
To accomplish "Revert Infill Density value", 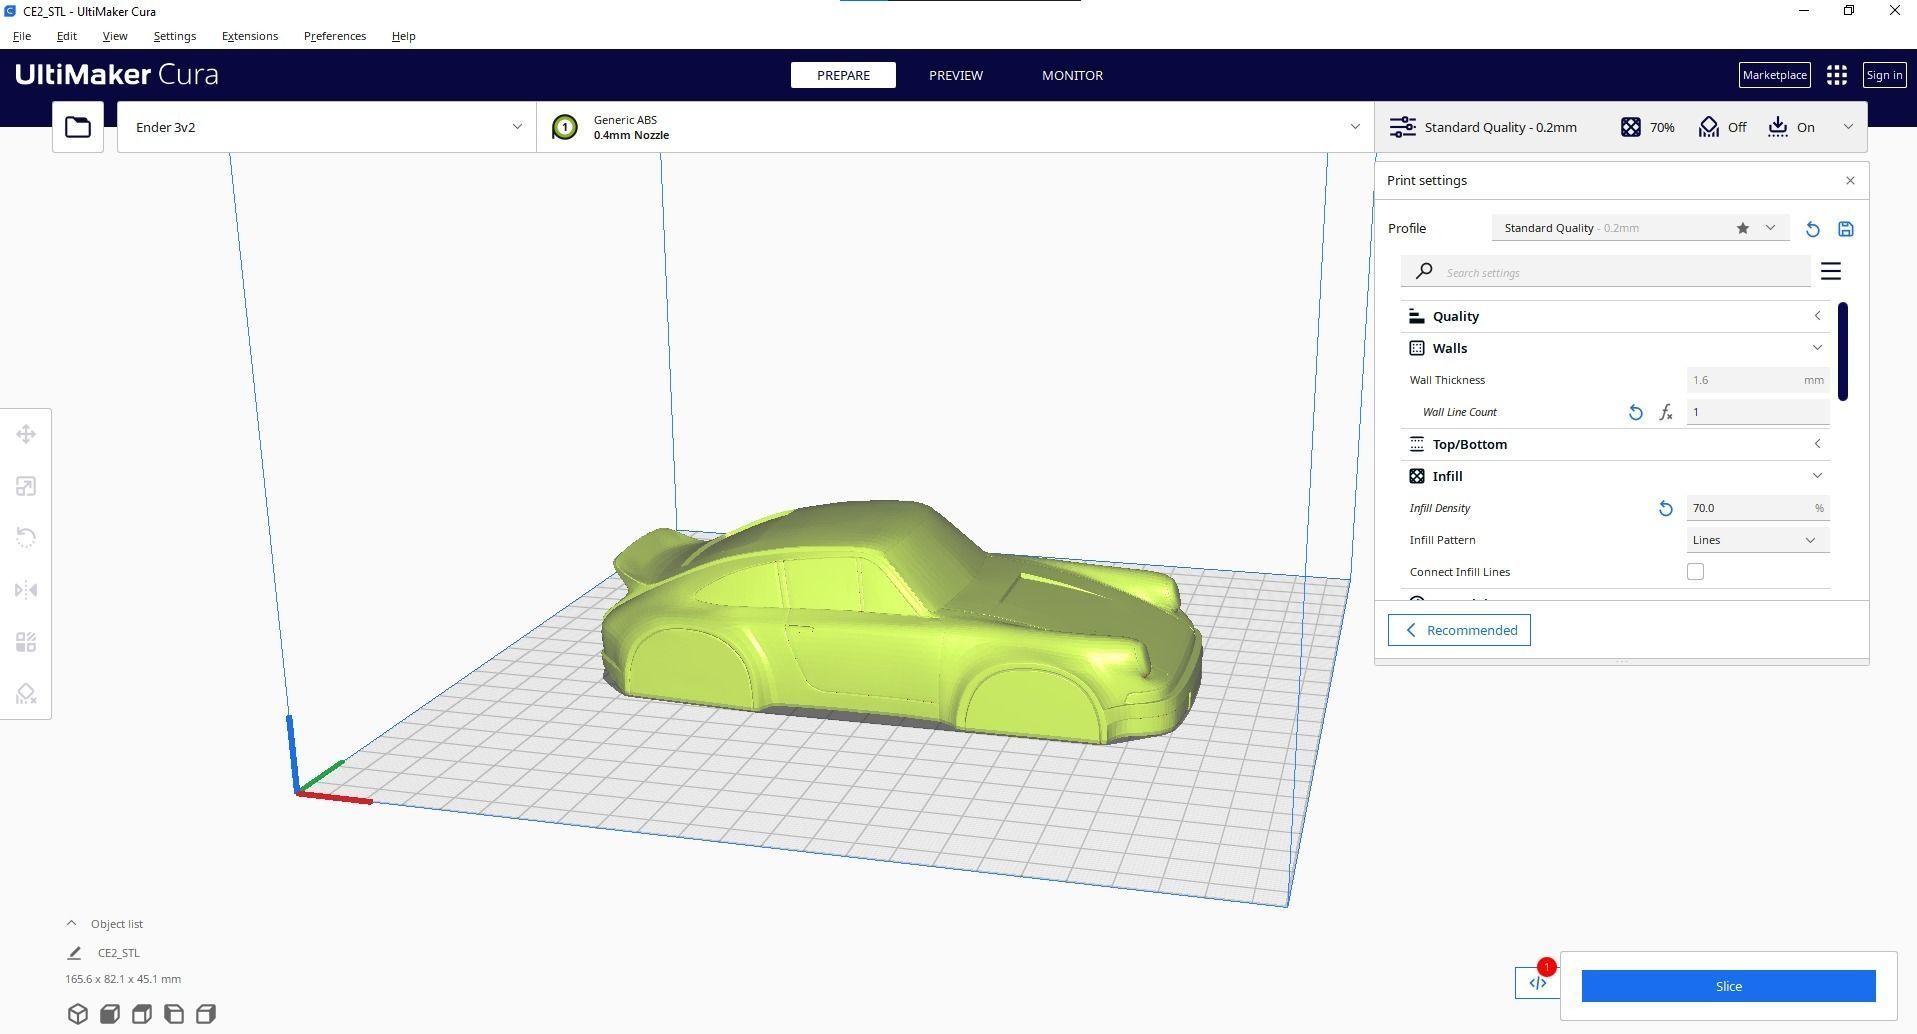I will pyautogui.click(x=1665, y=508).
